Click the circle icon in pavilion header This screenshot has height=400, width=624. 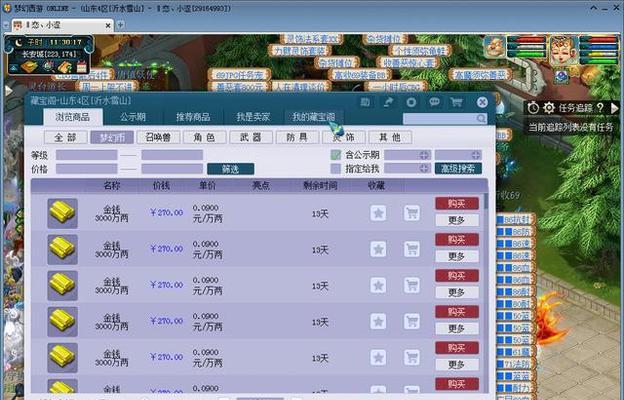click(x=411, y=102)
